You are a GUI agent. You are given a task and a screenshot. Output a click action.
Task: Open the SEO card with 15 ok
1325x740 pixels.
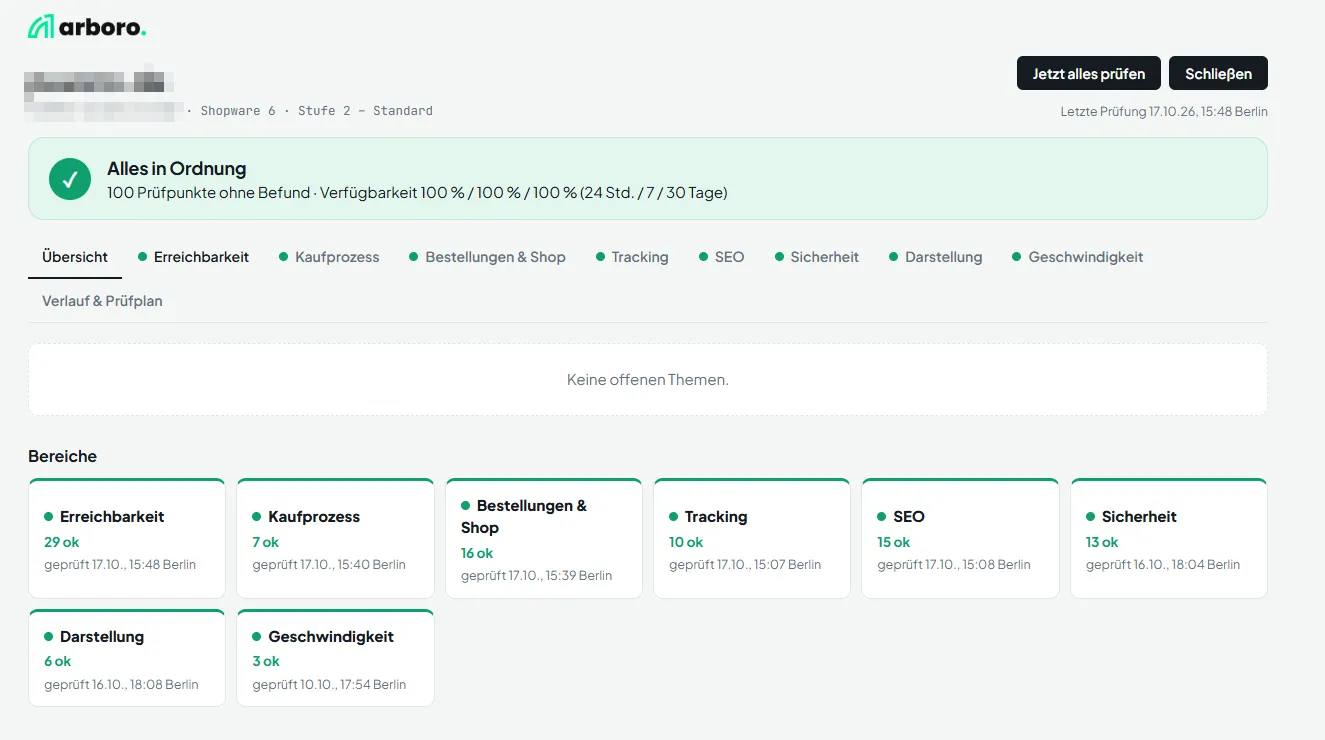tap(960, 538)
